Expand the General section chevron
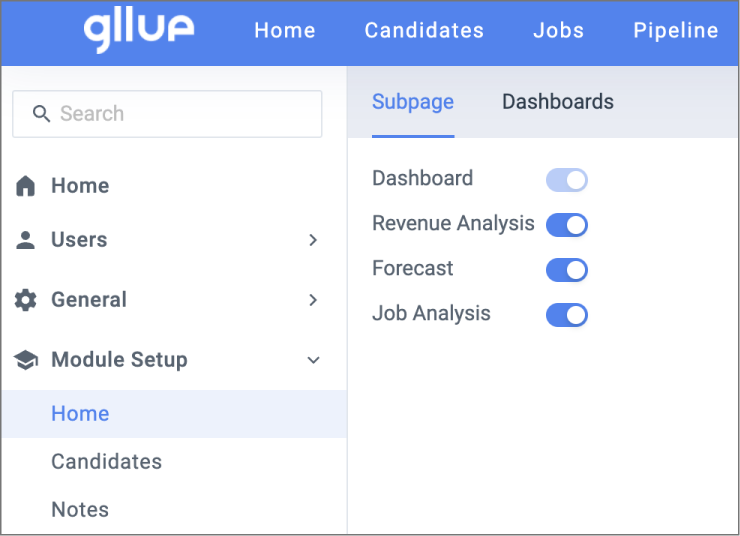740x536 pixels. coord(313,300)
